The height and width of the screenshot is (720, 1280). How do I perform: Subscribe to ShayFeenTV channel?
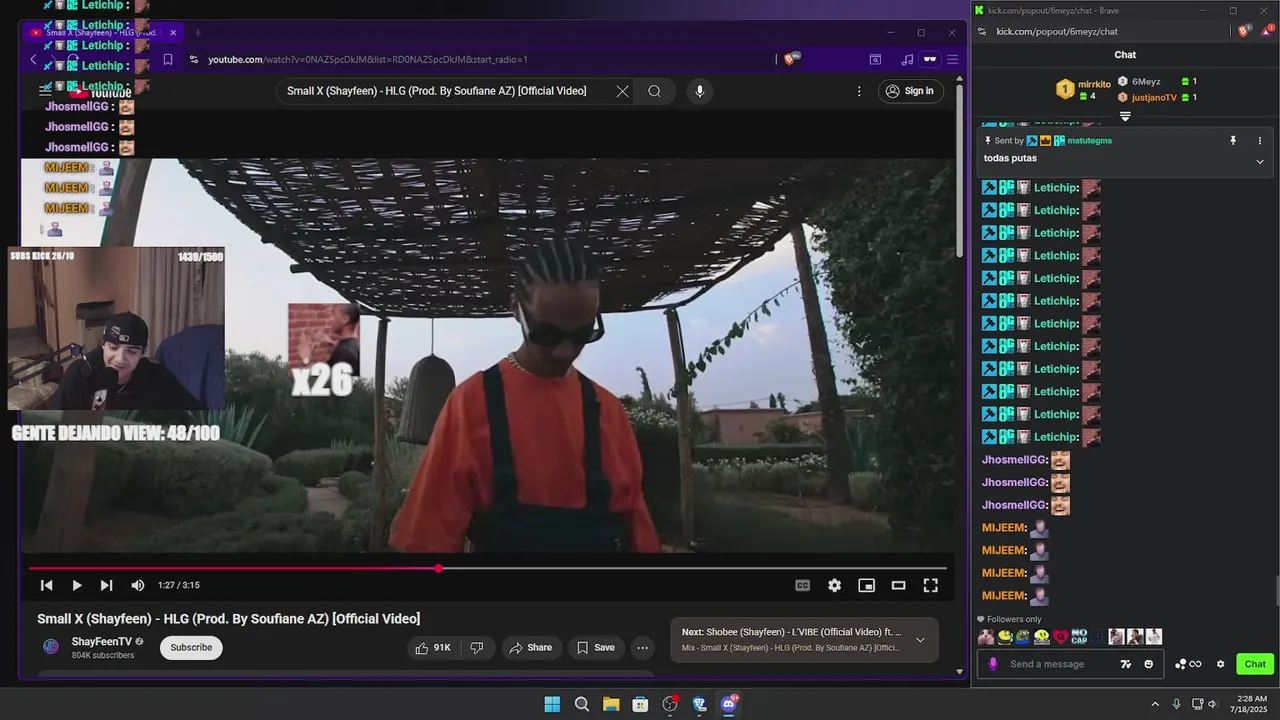[191, 647]
